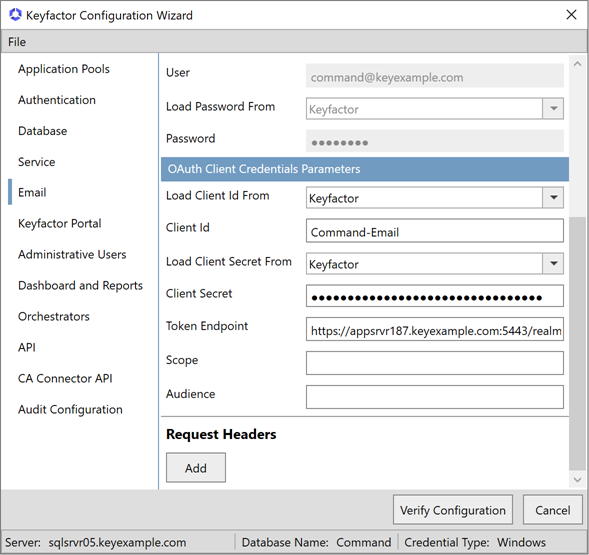589x555 pixels.
Task: Click the disabled User email field
Action: (x=435, y=76)
